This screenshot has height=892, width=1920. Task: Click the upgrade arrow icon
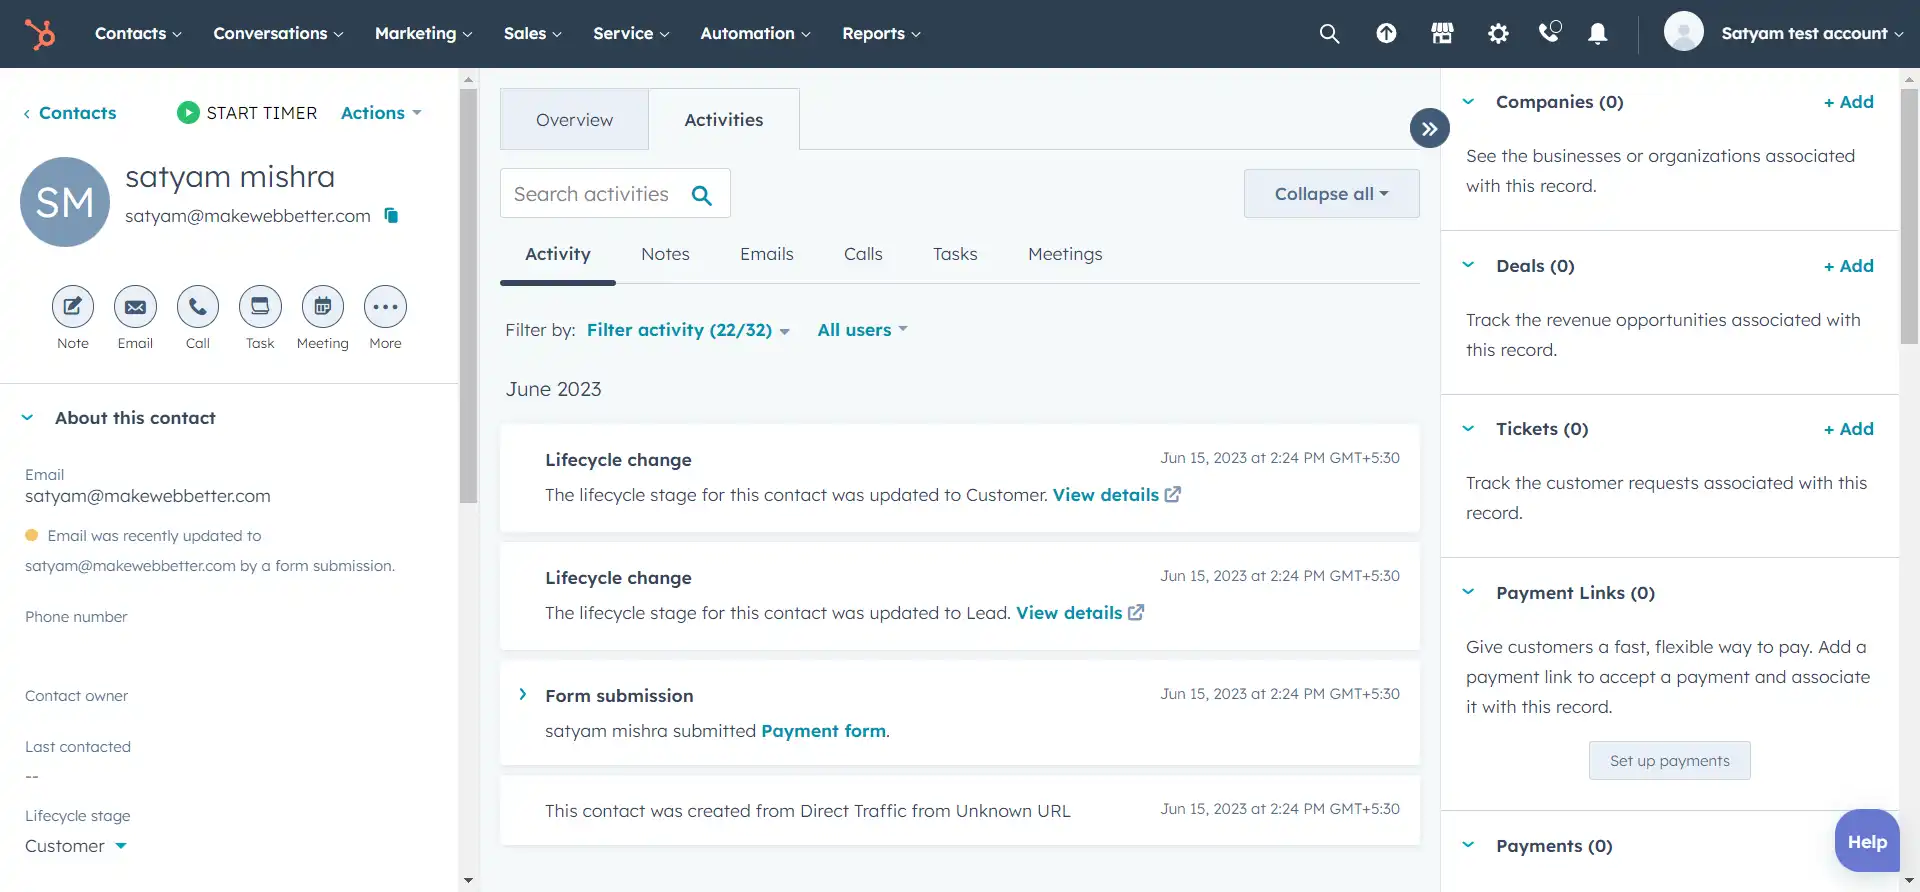point(1386,34)
